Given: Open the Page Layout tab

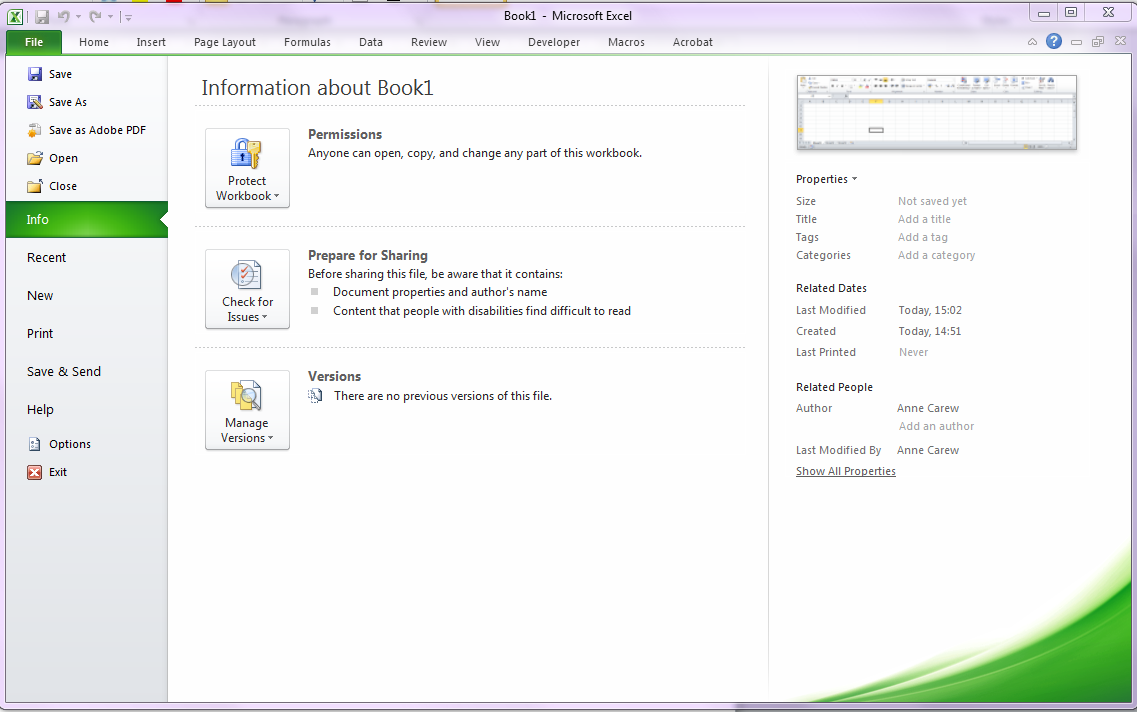Looking at the screenshot, I should point(225,42).
